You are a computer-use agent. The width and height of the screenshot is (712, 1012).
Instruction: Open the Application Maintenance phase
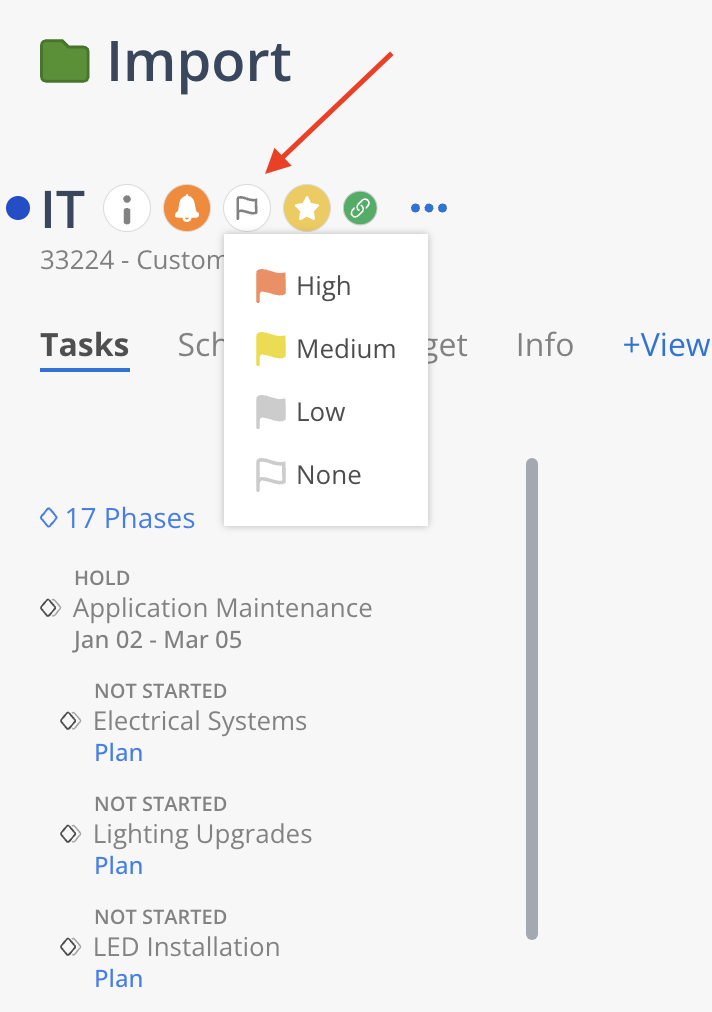click(x=222, y=608)
